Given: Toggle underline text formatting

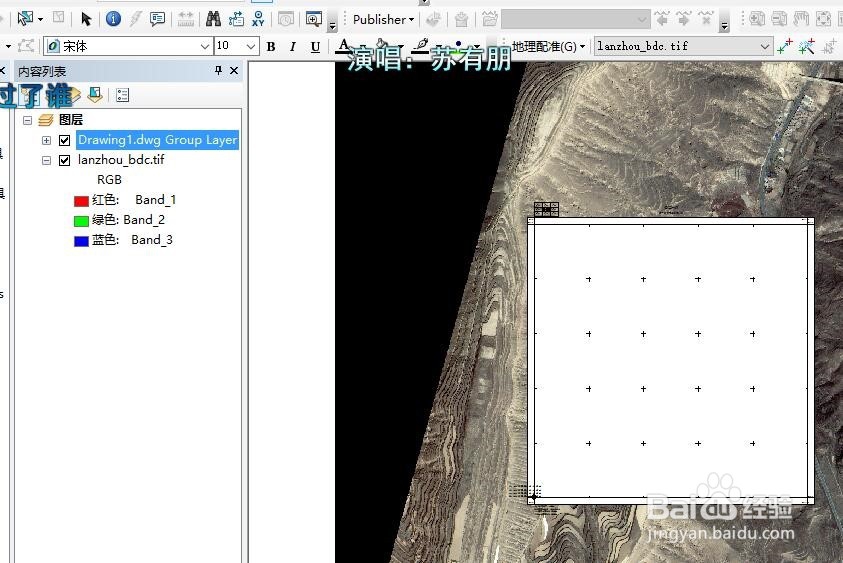Looking at the screenshot, I should [x=315, y=47].
